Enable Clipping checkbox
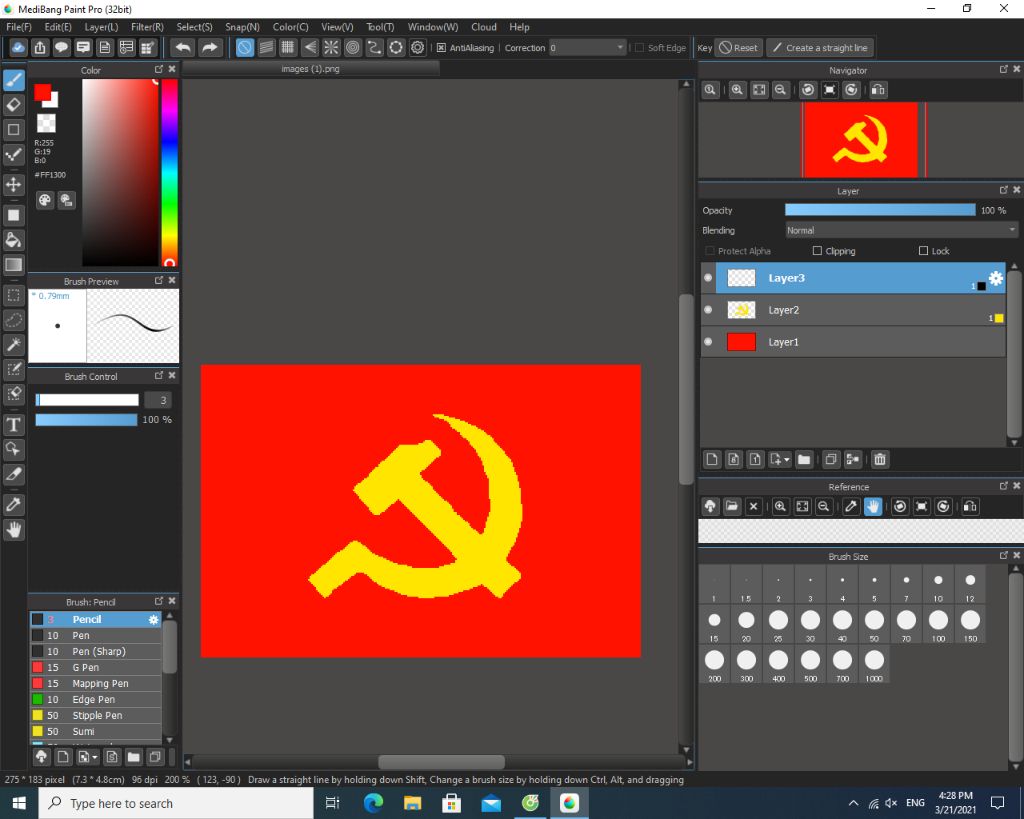This screenshot has height=819, width=1024. [817, 251]
